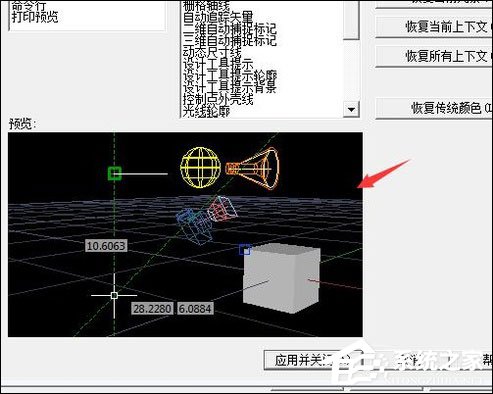Select 设计工具提示背景 list entry
Image resolution: width=493 pixels, height=394 pixels.
pyautogui.click(x=230, y=87)
